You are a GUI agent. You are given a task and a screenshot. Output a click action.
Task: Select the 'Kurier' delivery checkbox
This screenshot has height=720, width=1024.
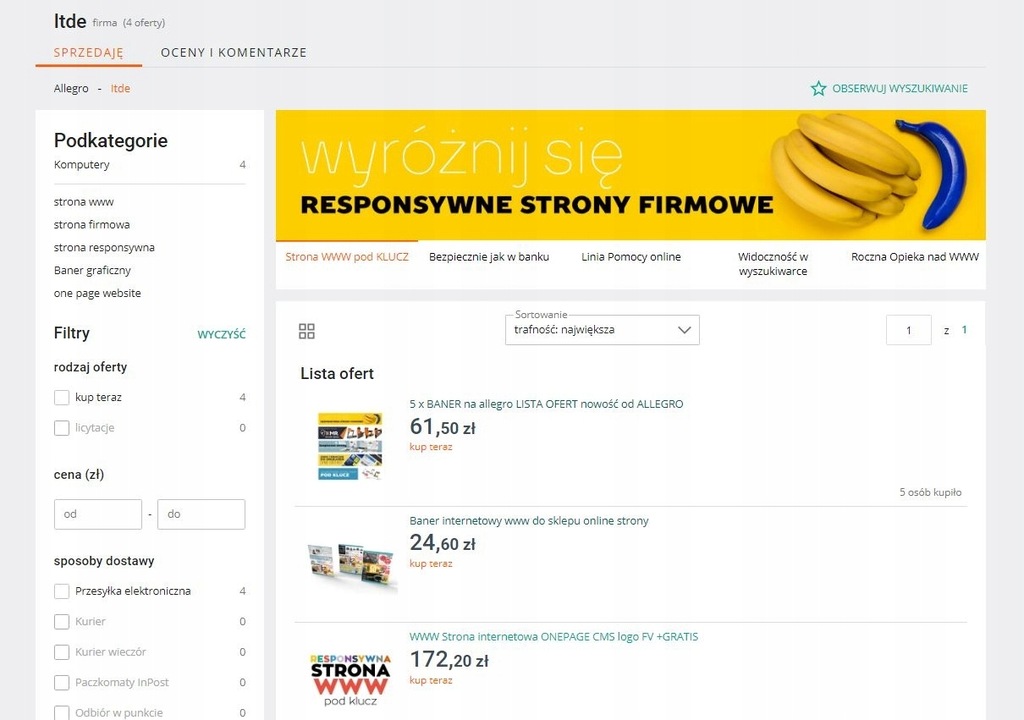(62, 622)
